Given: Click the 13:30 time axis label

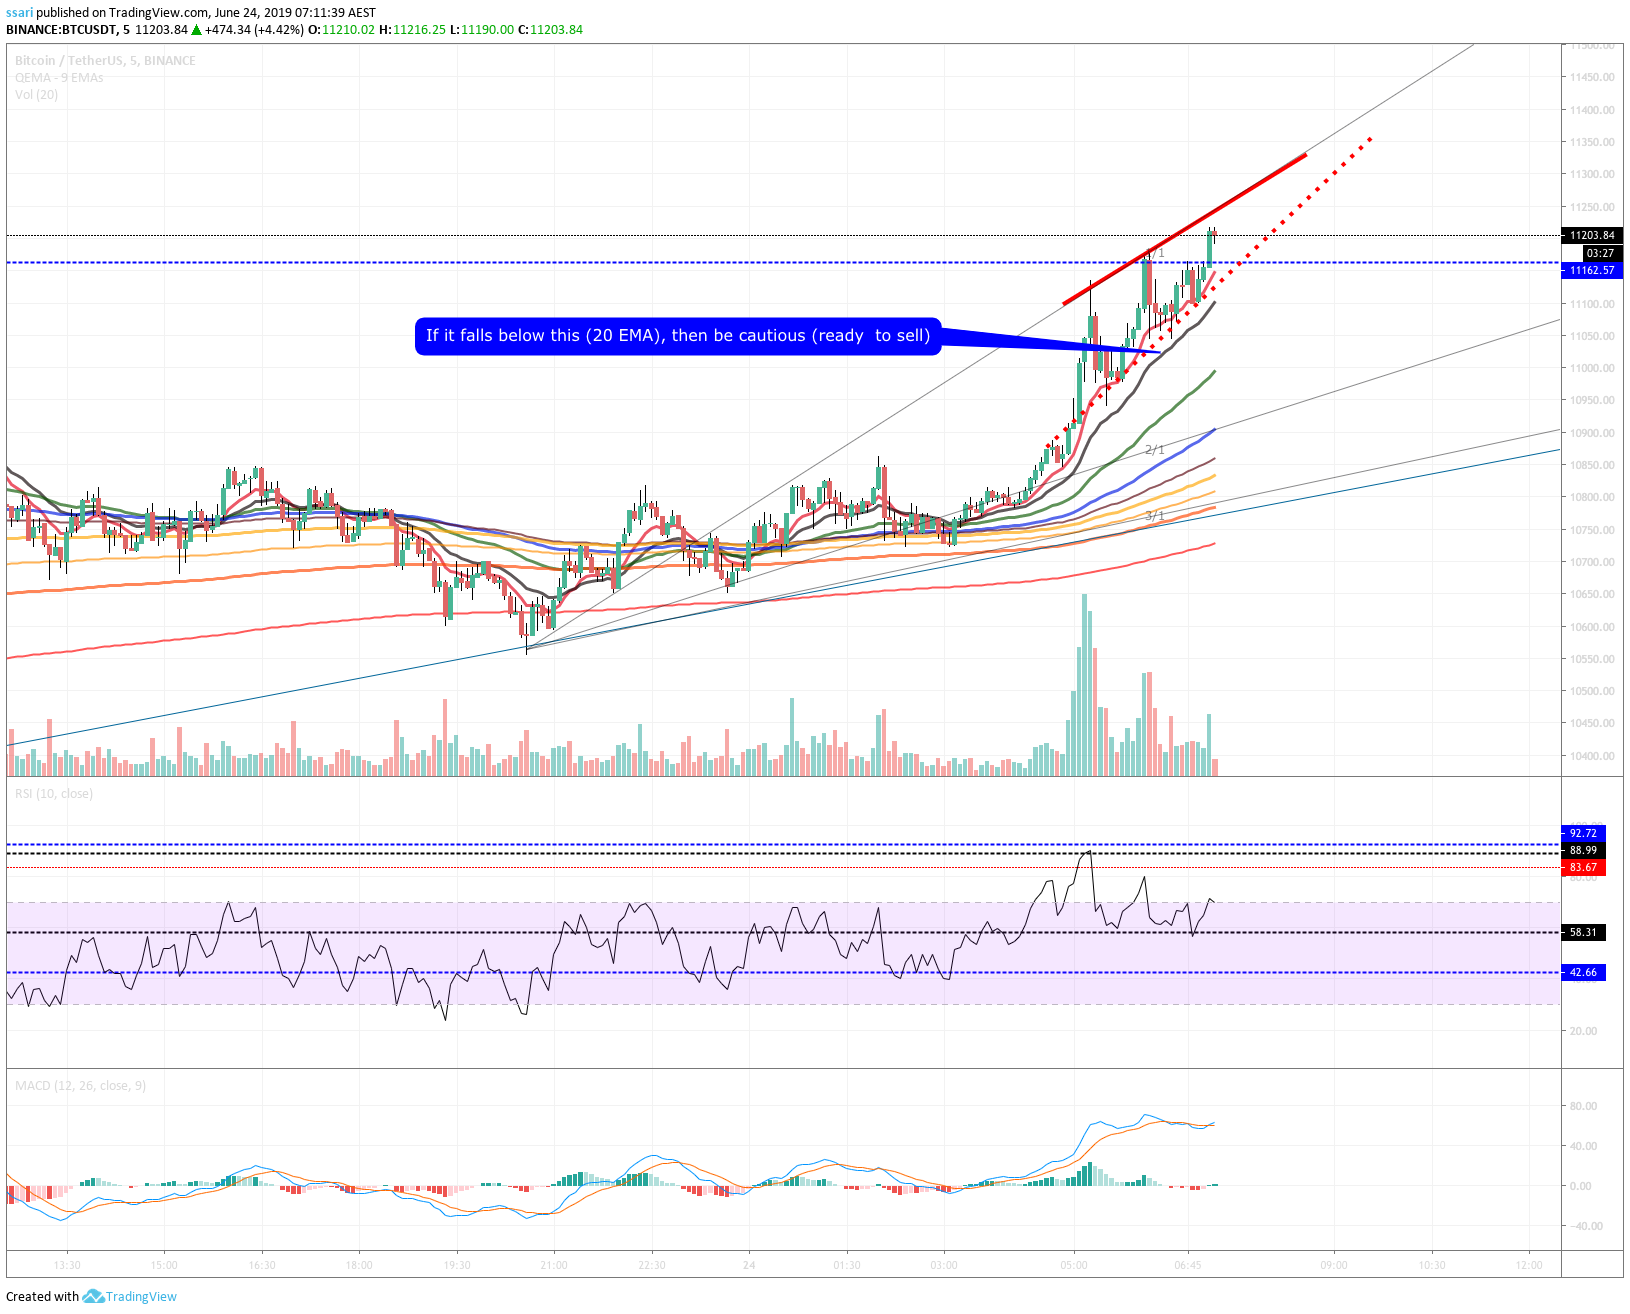Looking at the screenshot, I should click(x=67, y=1265).
